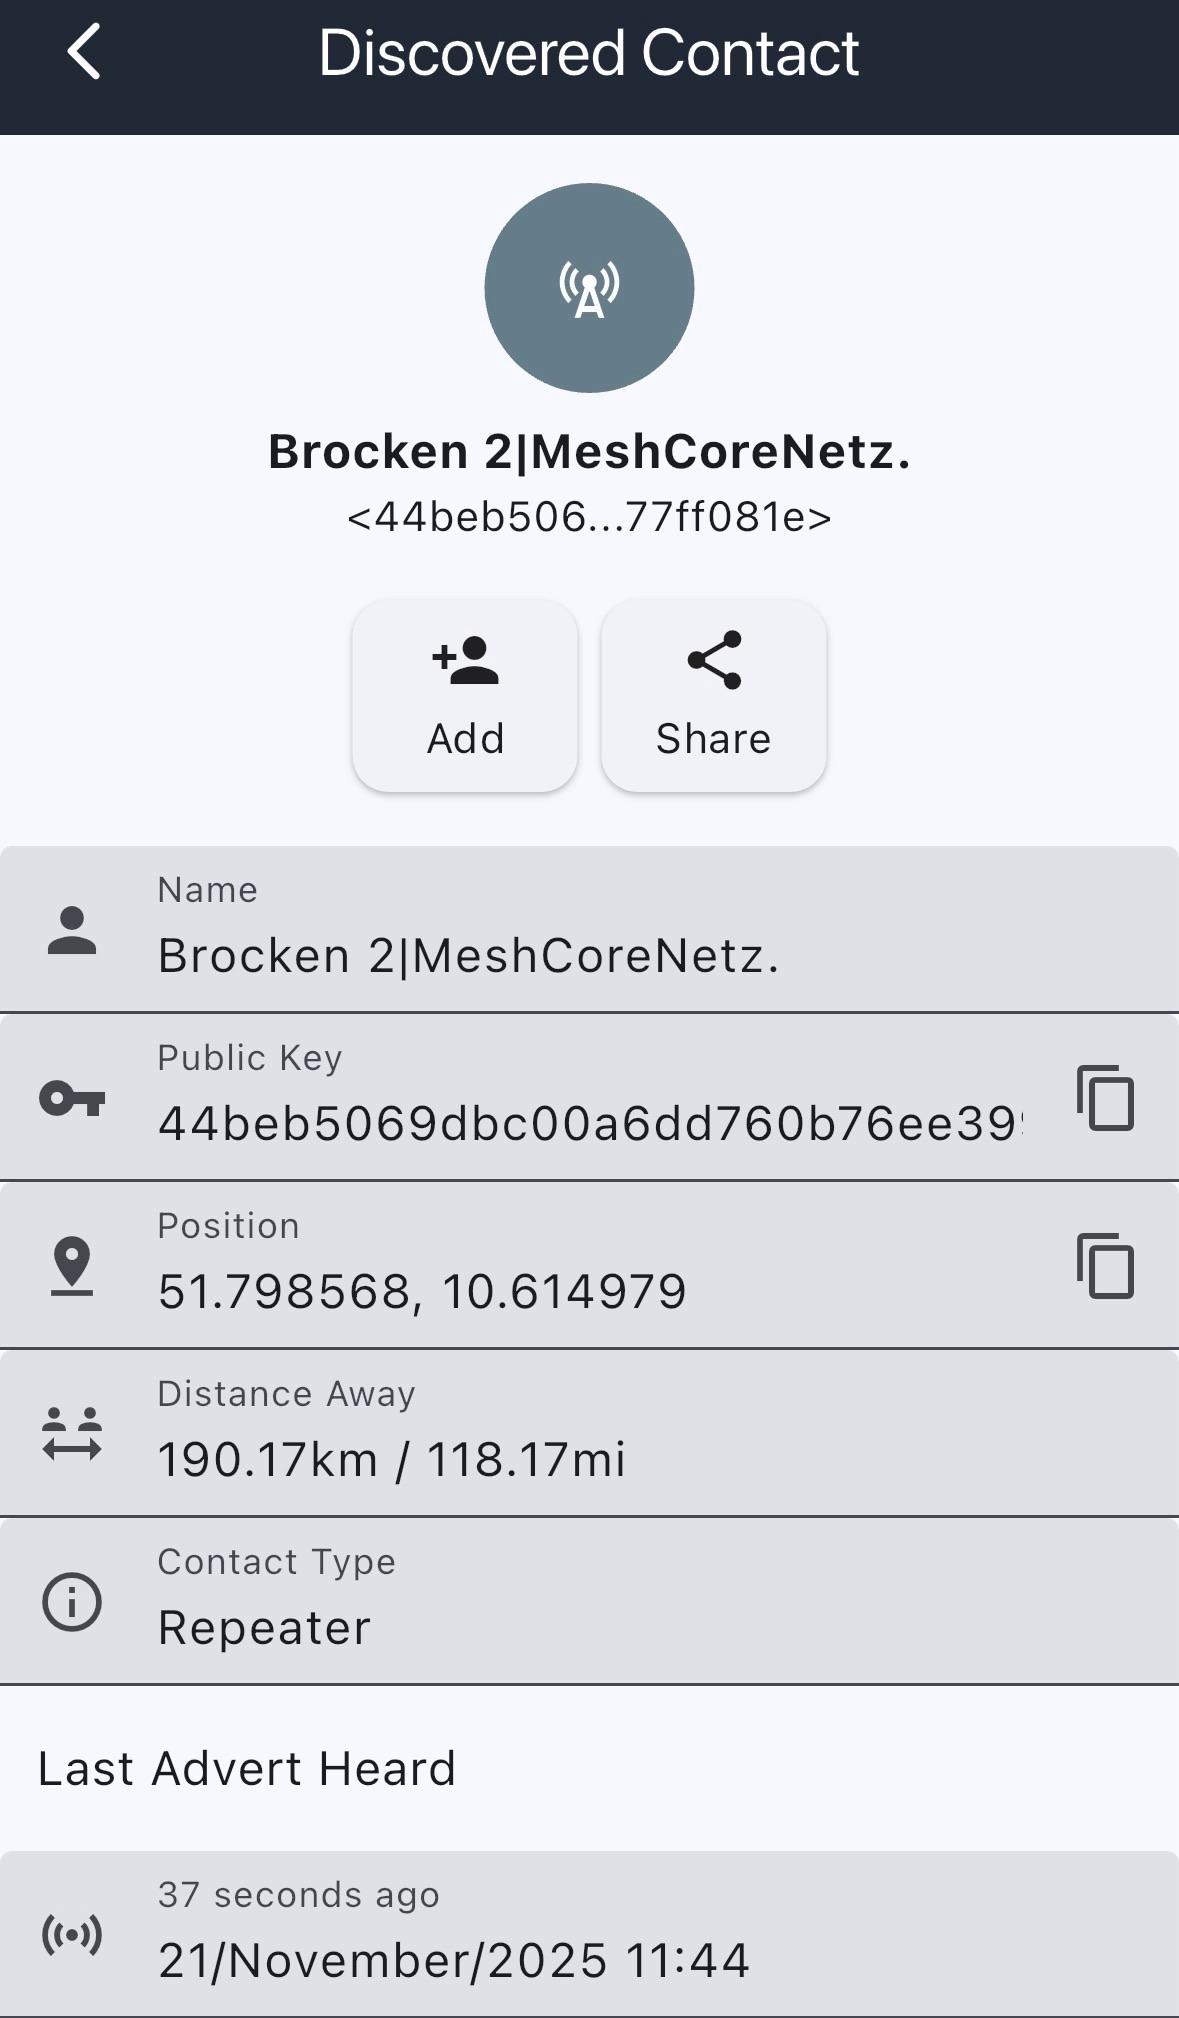
Task: Tap the info icon beside Contact Type
Action: coord(72,1602)
